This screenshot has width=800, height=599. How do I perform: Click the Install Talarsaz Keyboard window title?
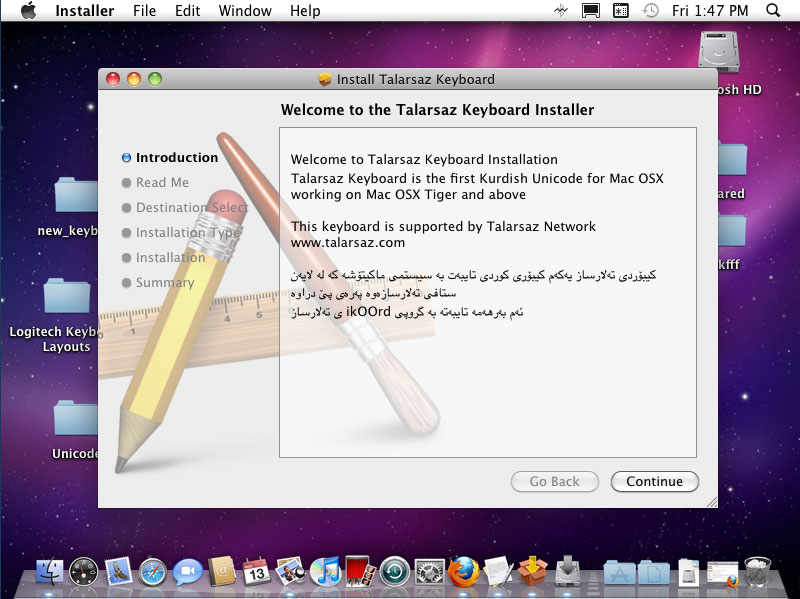(x=415, y=80)
